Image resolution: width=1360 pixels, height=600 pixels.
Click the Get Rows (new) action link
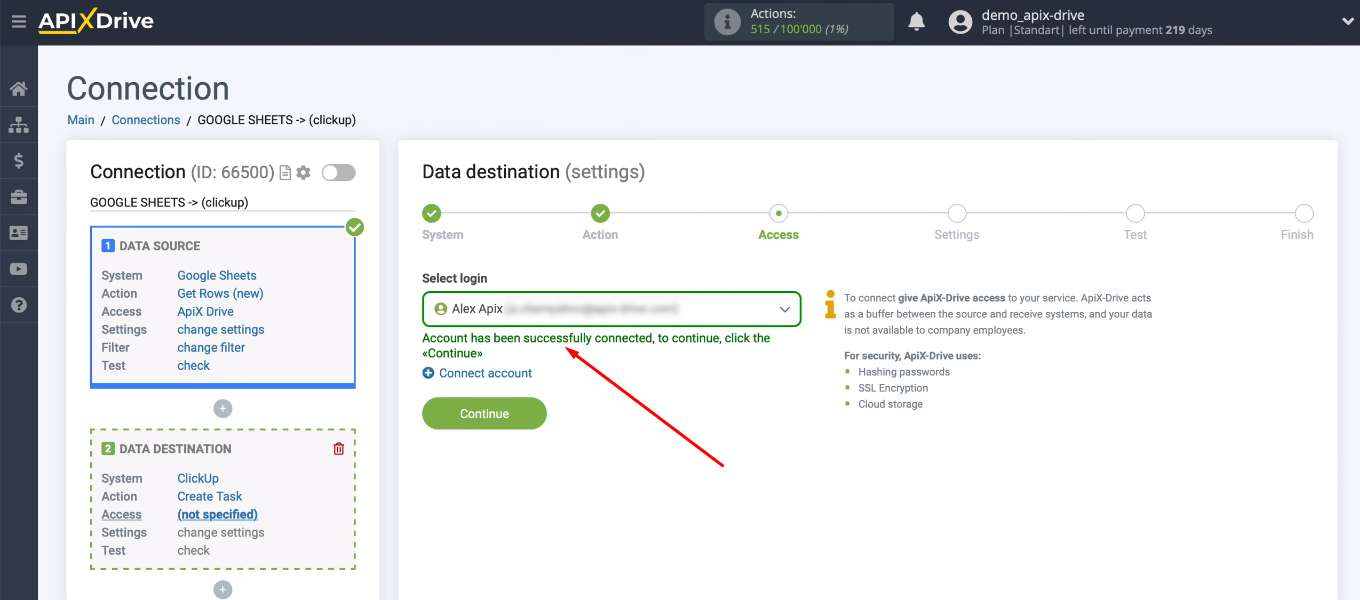point(220,294)
